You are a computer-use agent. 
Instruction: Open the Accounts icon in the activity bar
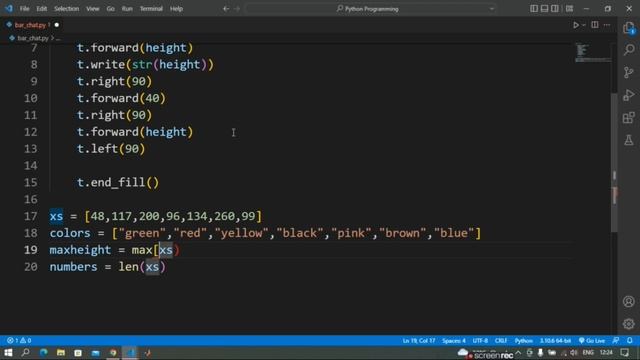(629, 302)
